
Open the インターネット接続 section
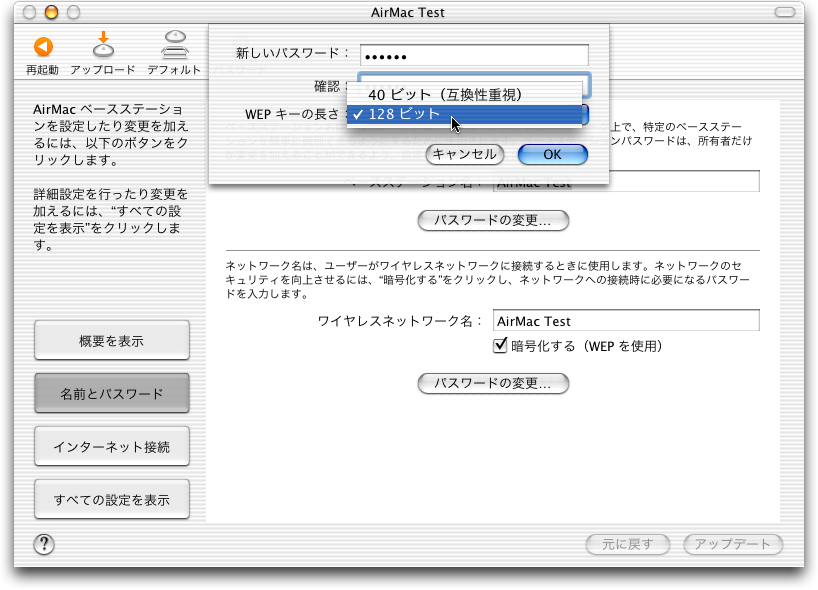[x=111, y=446]
